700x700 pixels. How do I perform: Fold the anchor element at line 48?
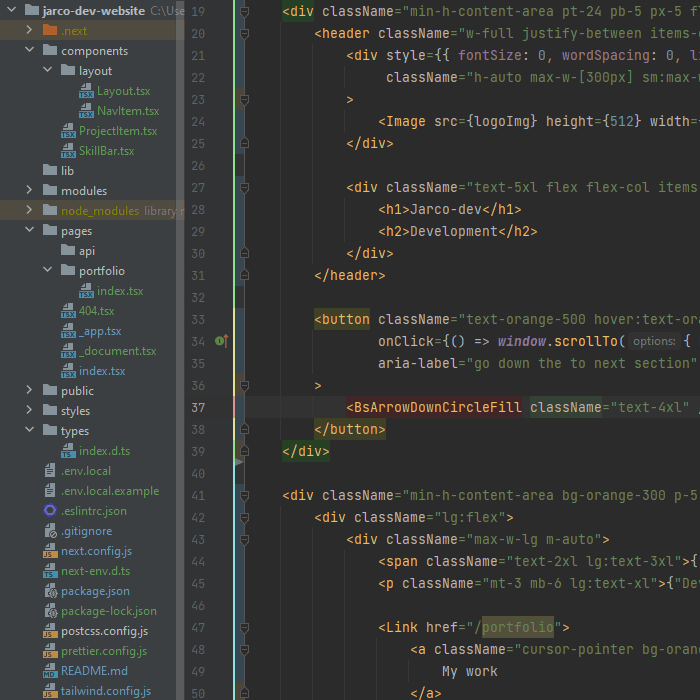[x=245, y=650]
